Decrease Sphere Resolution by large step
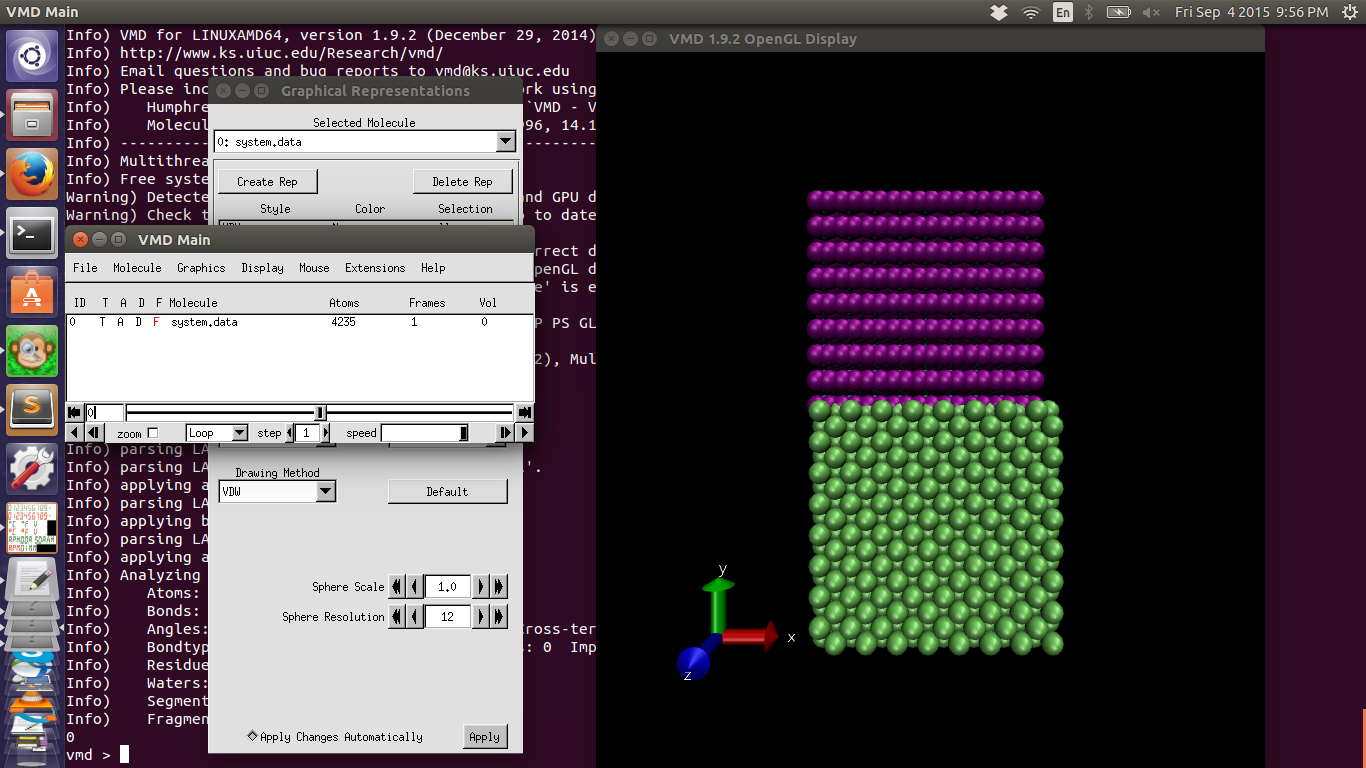Screen dimensions: 1366x768 pyautogui.click(x=397, y=617)
